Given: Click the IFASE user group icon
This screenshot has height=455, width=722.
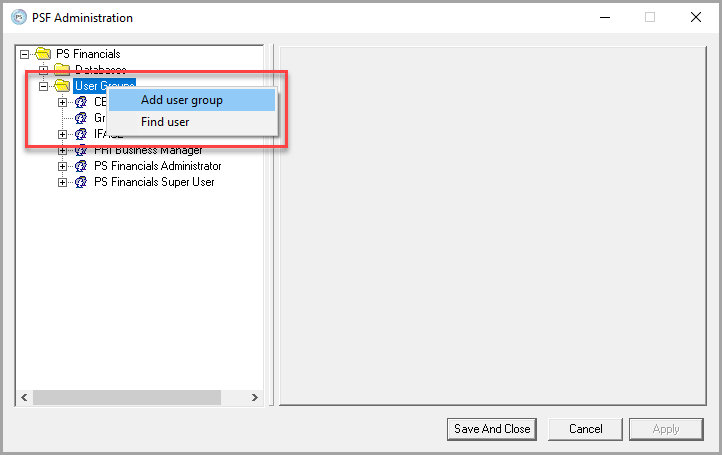Looking at the screenshot, I should (x=81, y=134).
